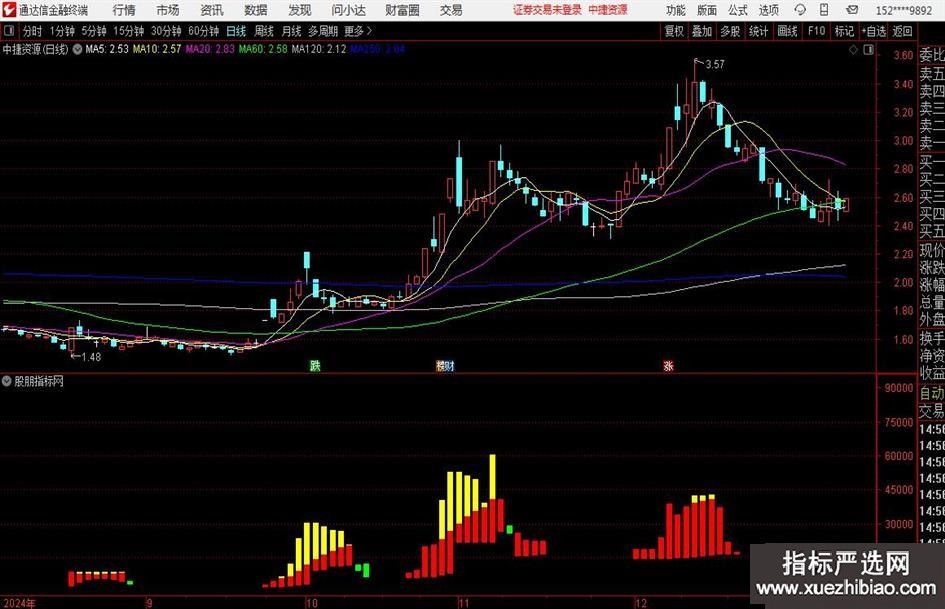Viewport: 945px width, 609px height.
Task: Expand the 股朋指标网 indicator dropdown arrow
Action: click(x=7, y=381)
